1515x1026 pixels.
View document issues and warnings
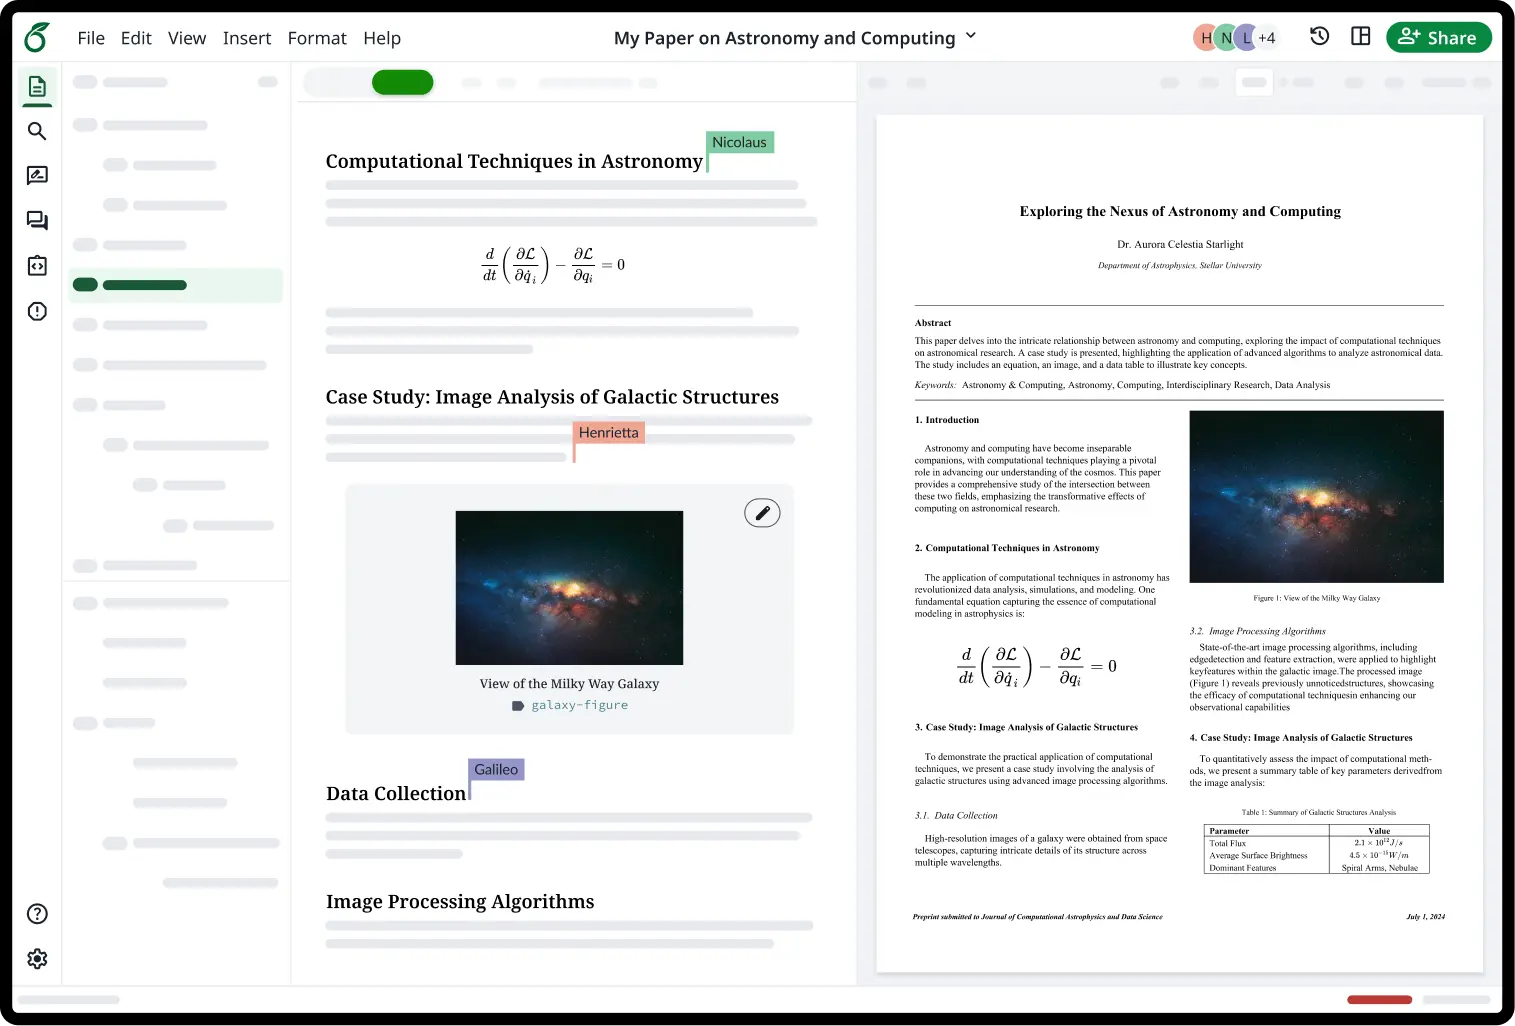(37, 311)
